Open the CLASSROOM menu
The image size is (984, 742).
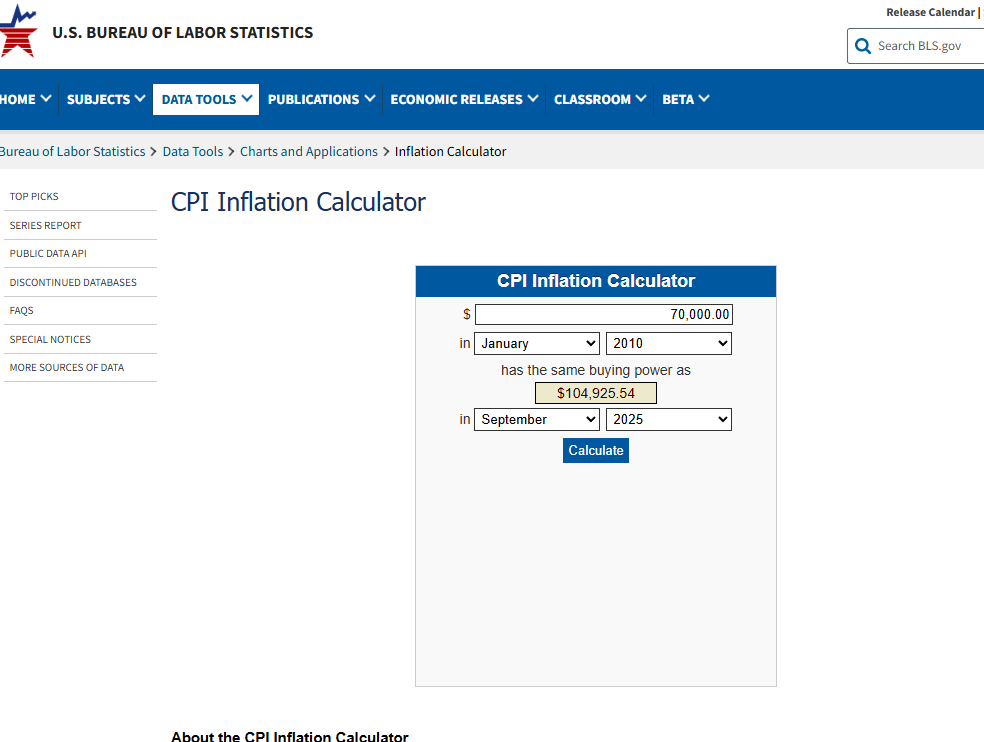(599, 99)
